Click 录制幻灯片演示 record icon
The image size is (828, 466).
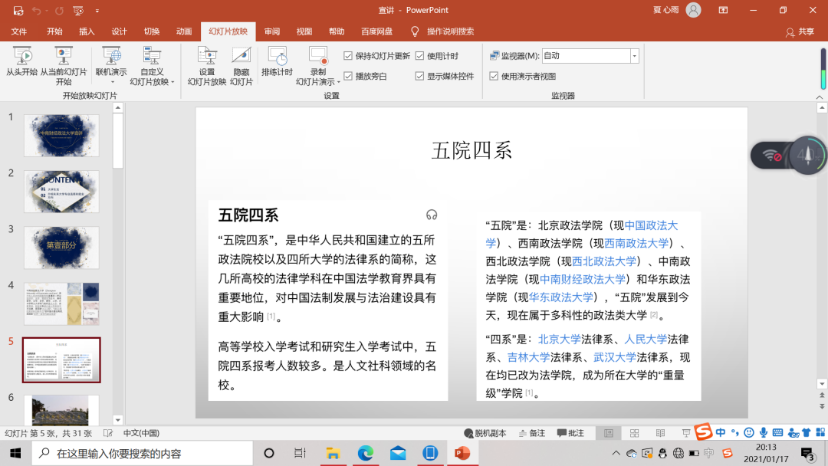tap(318, 66)
